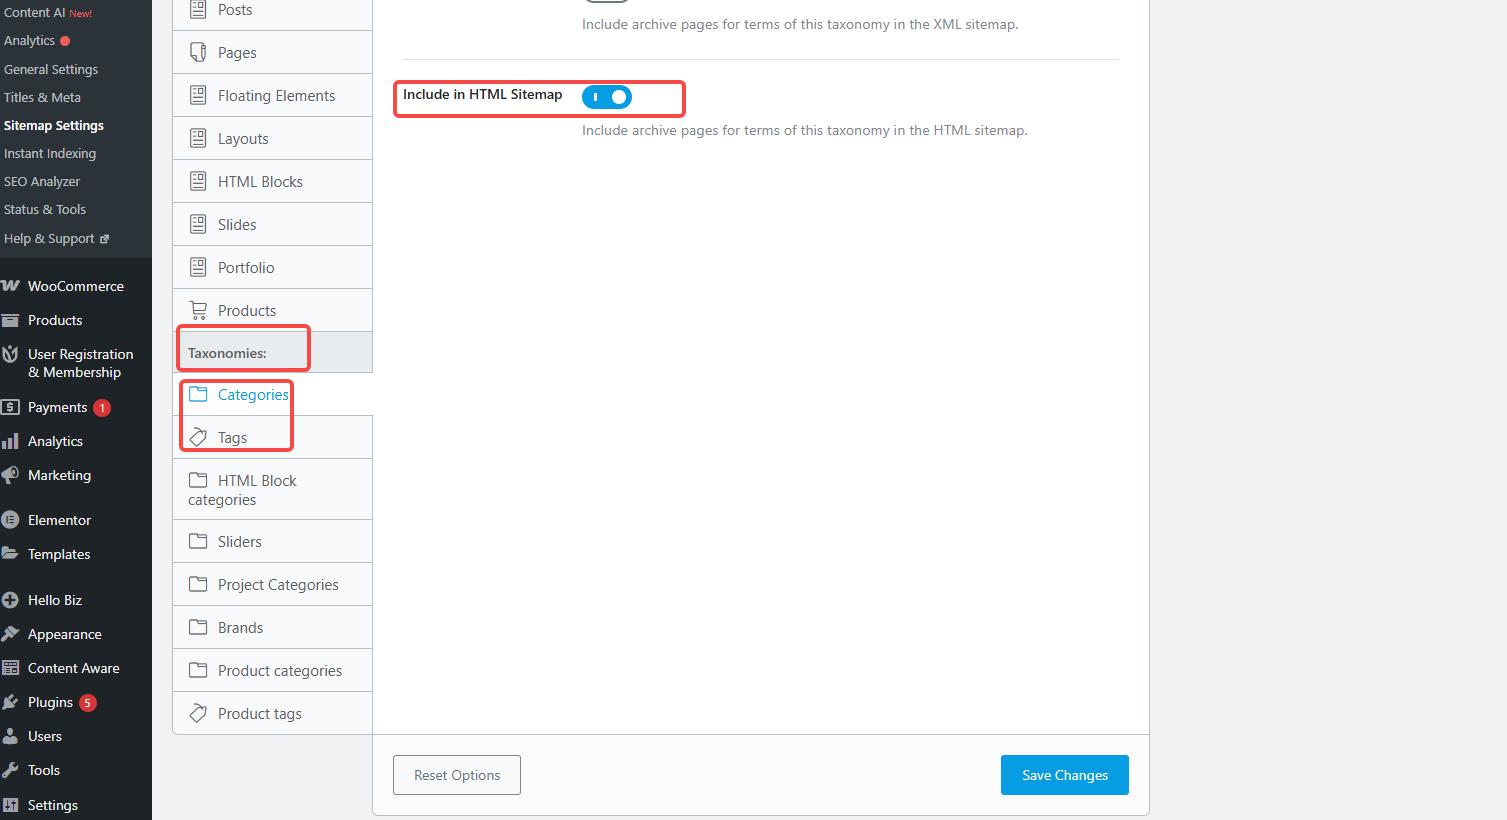The width and height of the screenshot is (1507, 820).
Task: Click the Appearance paintbrush icon
Action: (x=11, y=634)
